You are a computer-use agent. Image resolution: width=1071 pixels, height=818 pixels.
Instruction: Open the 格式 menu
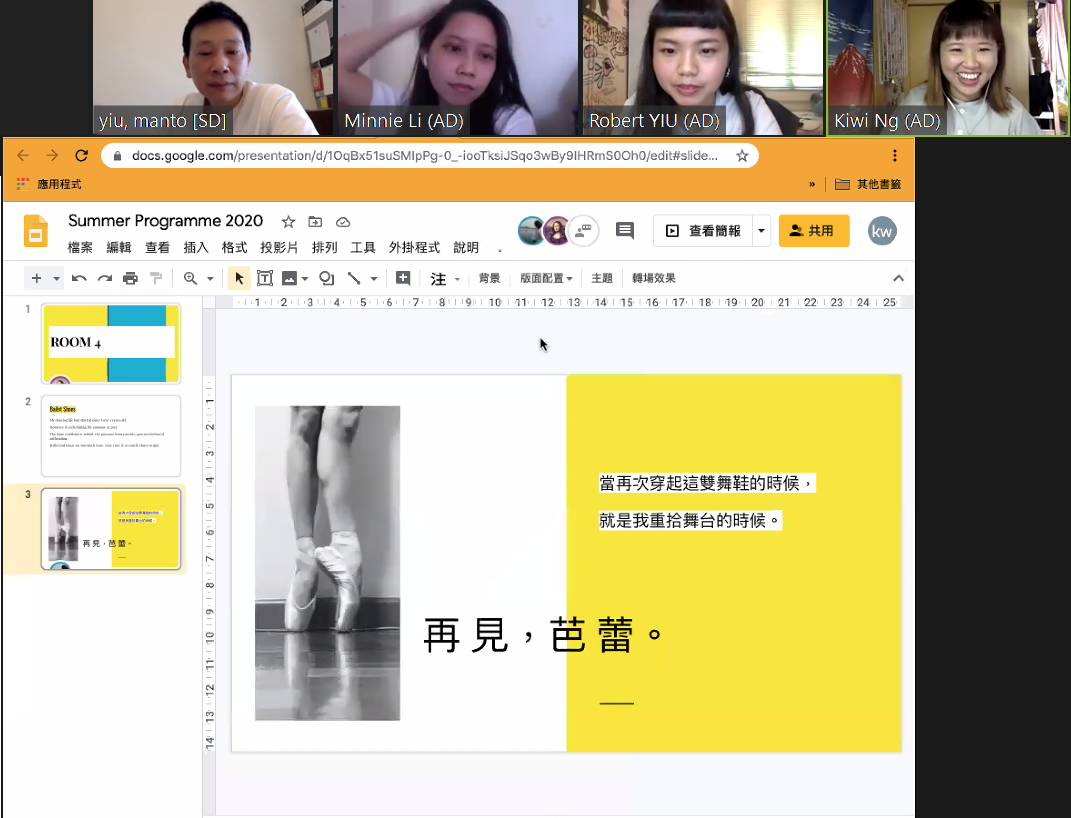point(234,248)
